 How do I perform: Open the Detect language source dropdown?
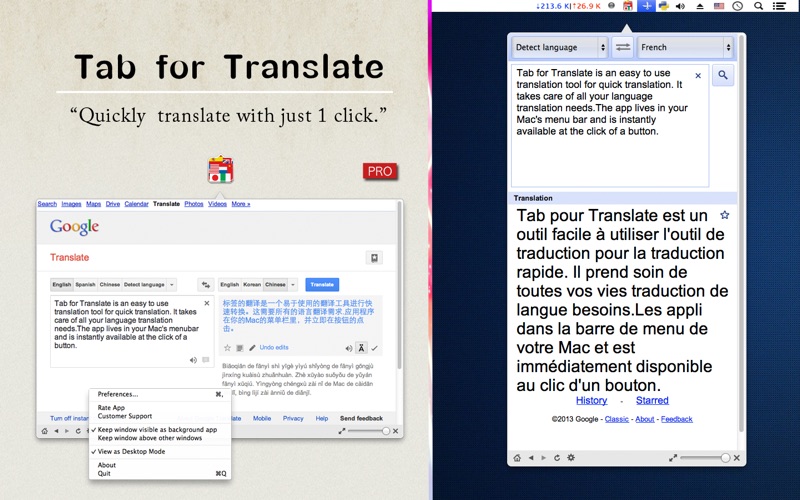point(559,47)
